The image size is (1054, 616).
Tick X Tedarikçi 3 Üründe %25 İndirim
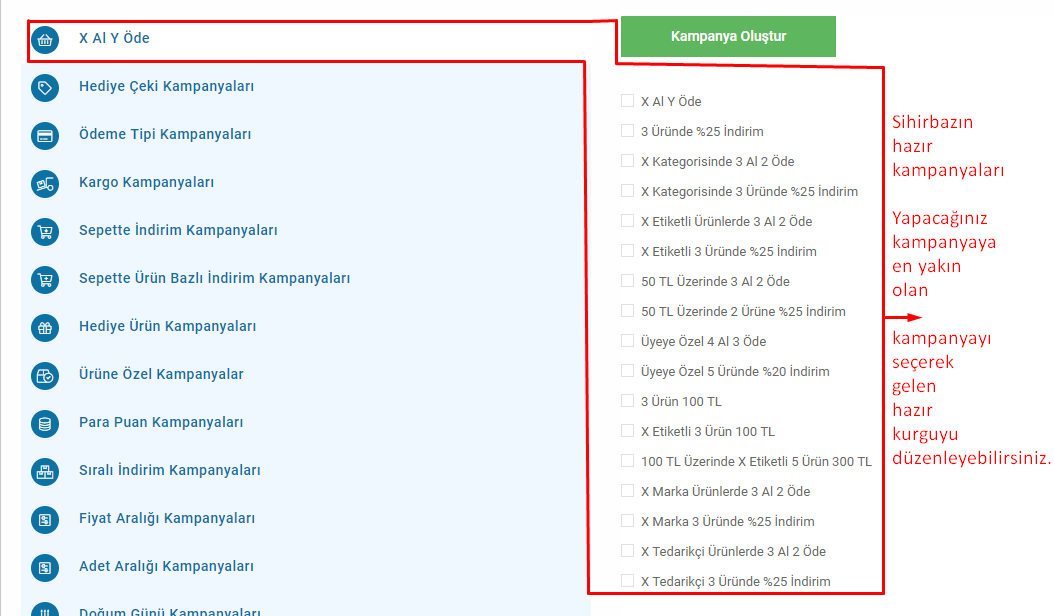click(x=627, y=580)
